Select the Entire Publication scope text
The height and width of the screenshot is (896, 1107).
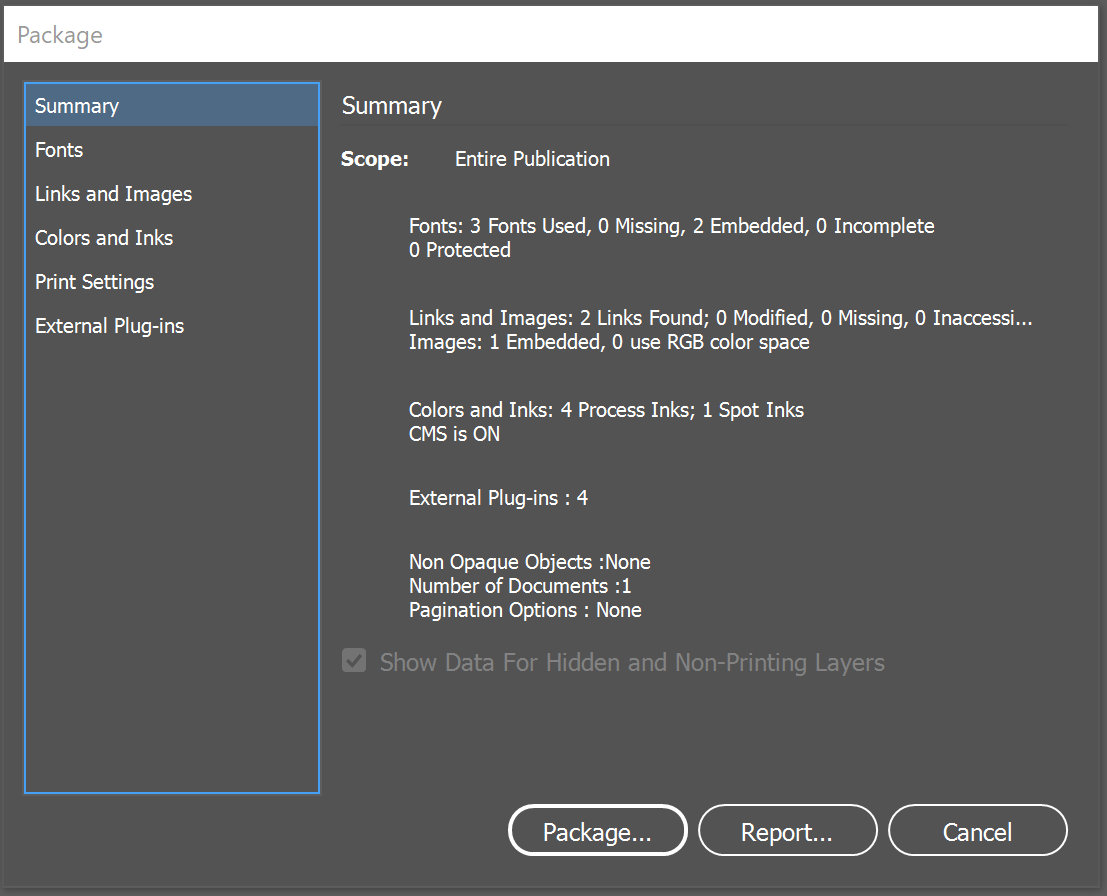point(531,158)
